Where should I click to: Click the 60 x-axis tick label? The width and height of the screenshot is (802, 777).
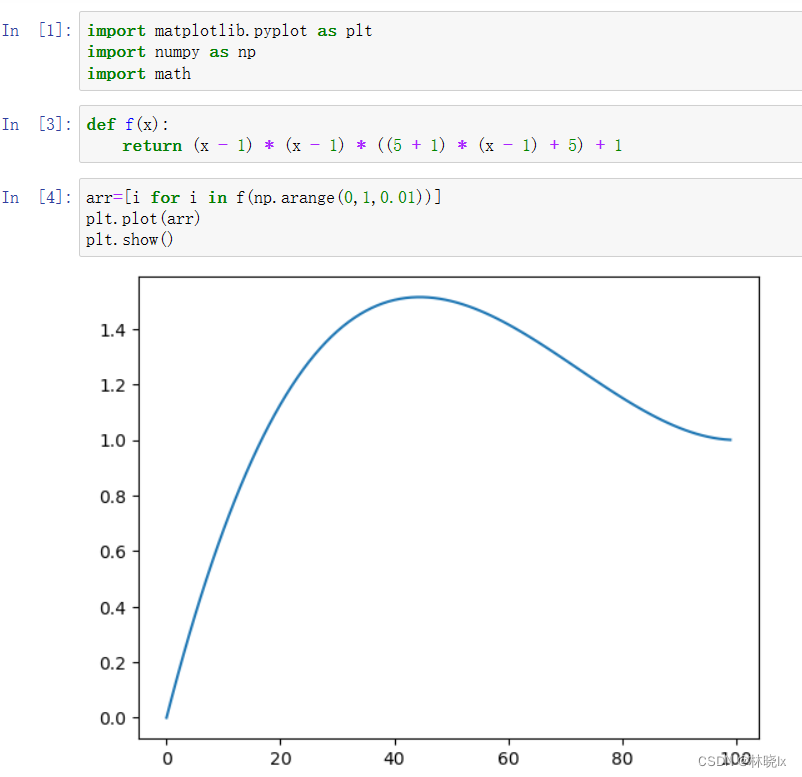pyautogui.click(x=509, y=759)
